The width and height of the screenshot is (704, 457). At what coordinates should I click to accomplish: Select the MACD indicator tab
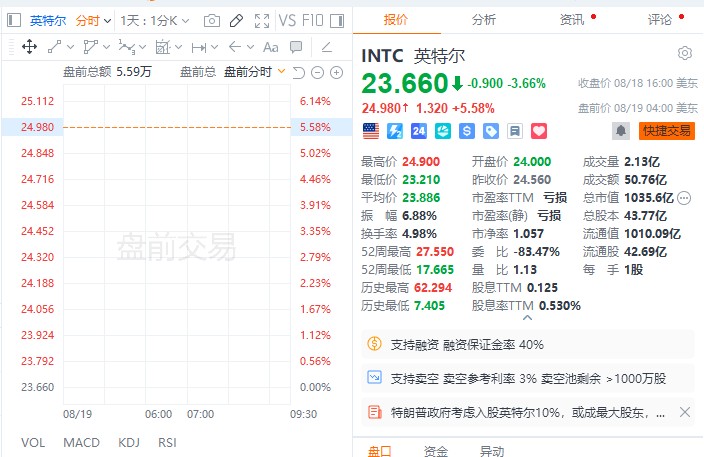[x=81, y=443]
